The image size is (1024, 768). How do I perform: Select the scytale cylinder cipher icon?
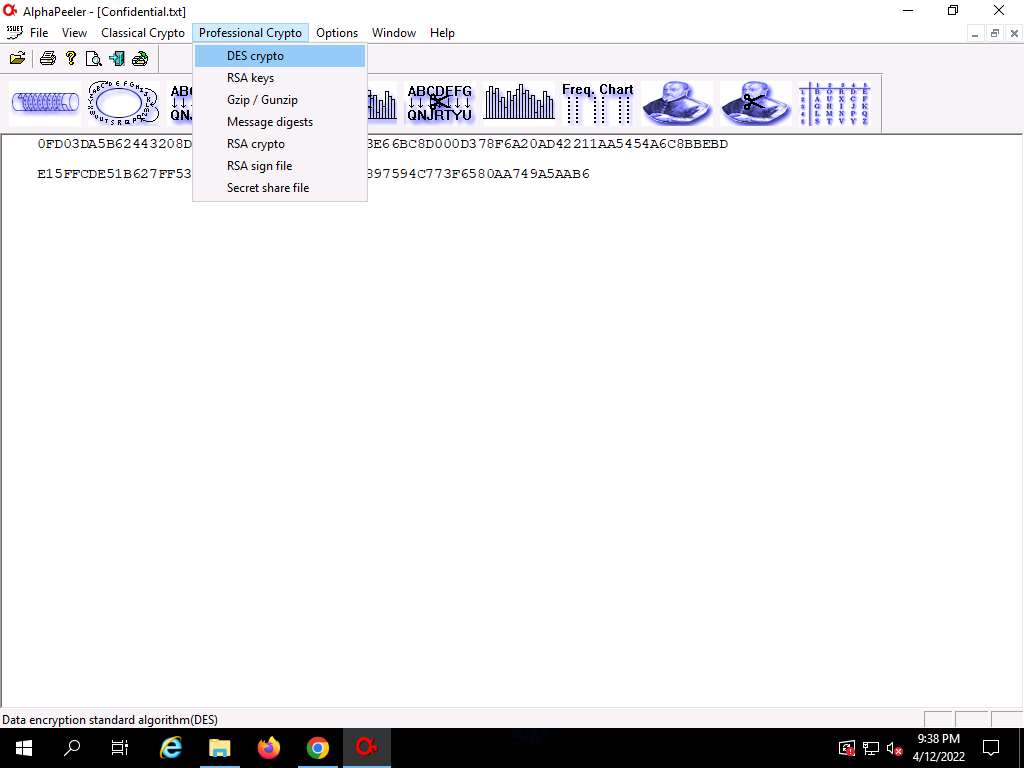click(x=45, y=103)
